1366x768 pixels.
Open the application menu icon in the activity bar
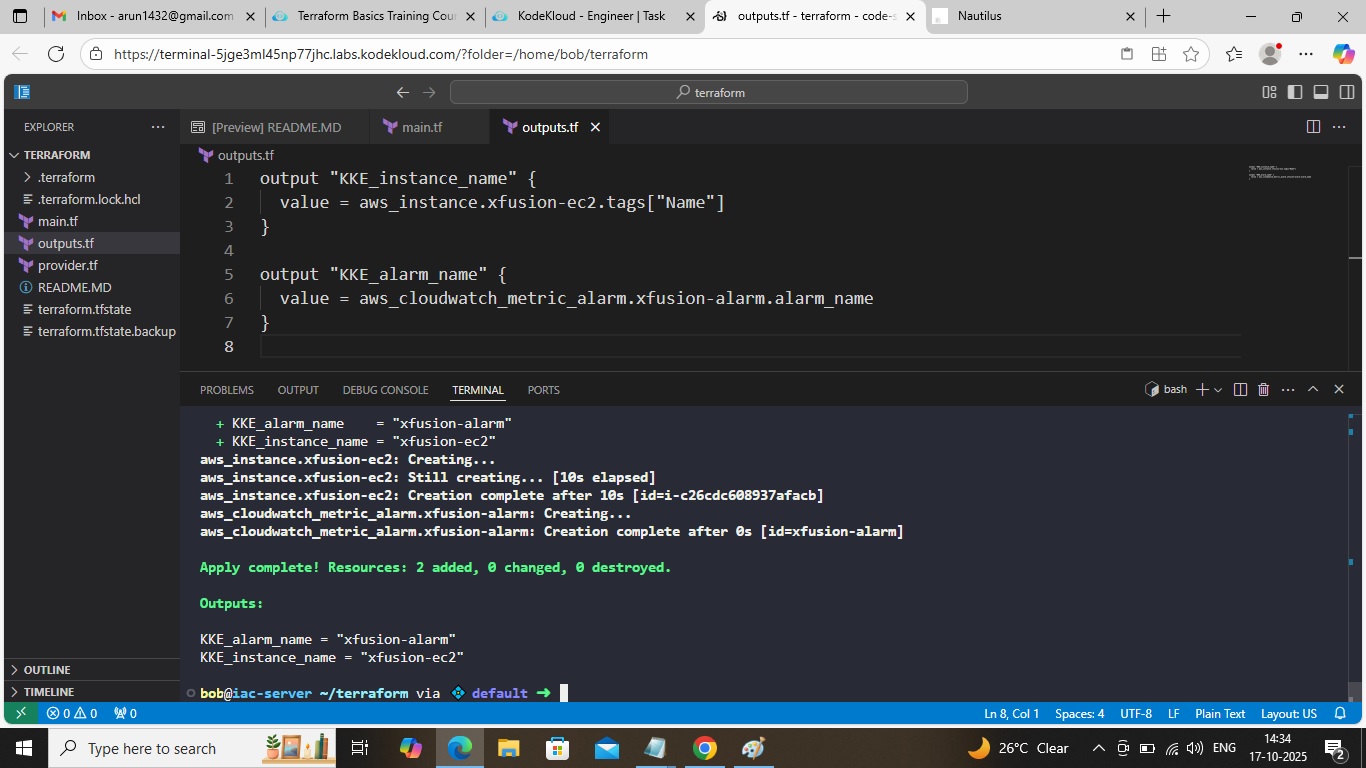tap(22, 92)
